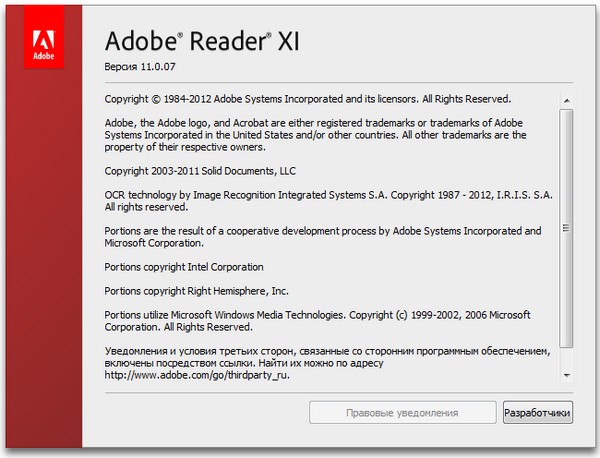Click the Версия 11.0.07 version label
The height and width of the screenshot is (458, 600).
pyautogui.click(x=144, y=66)
